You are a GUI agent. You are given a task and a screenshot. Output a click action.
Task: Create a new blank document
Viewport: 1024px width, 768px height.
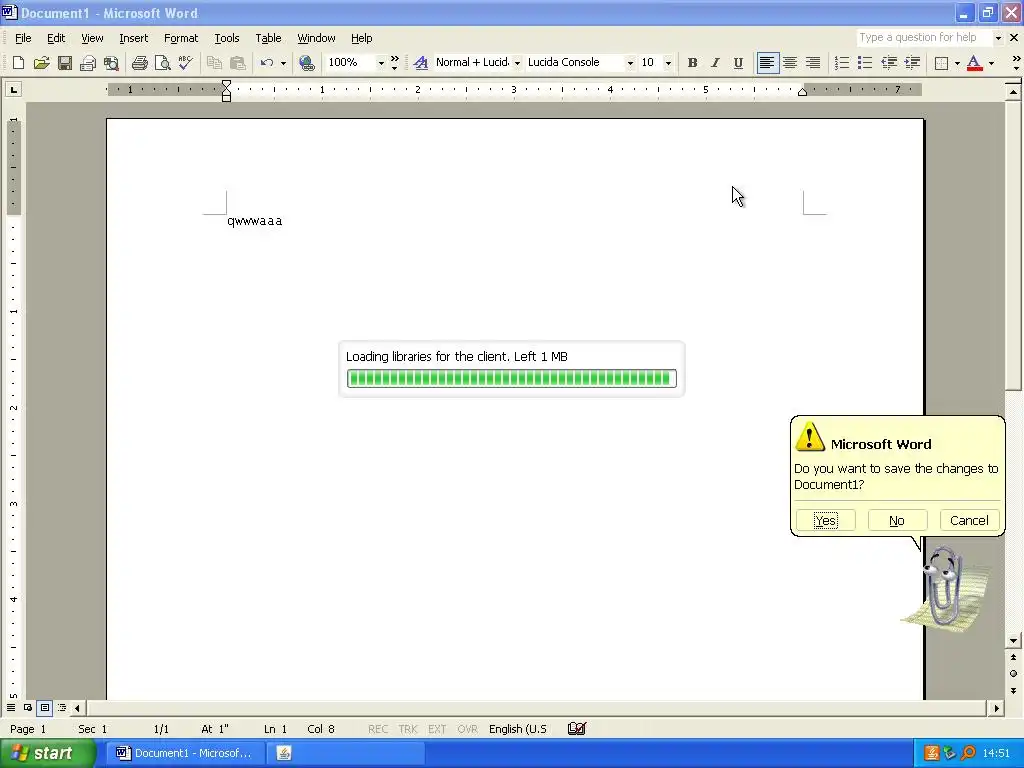tap(18, 63)
